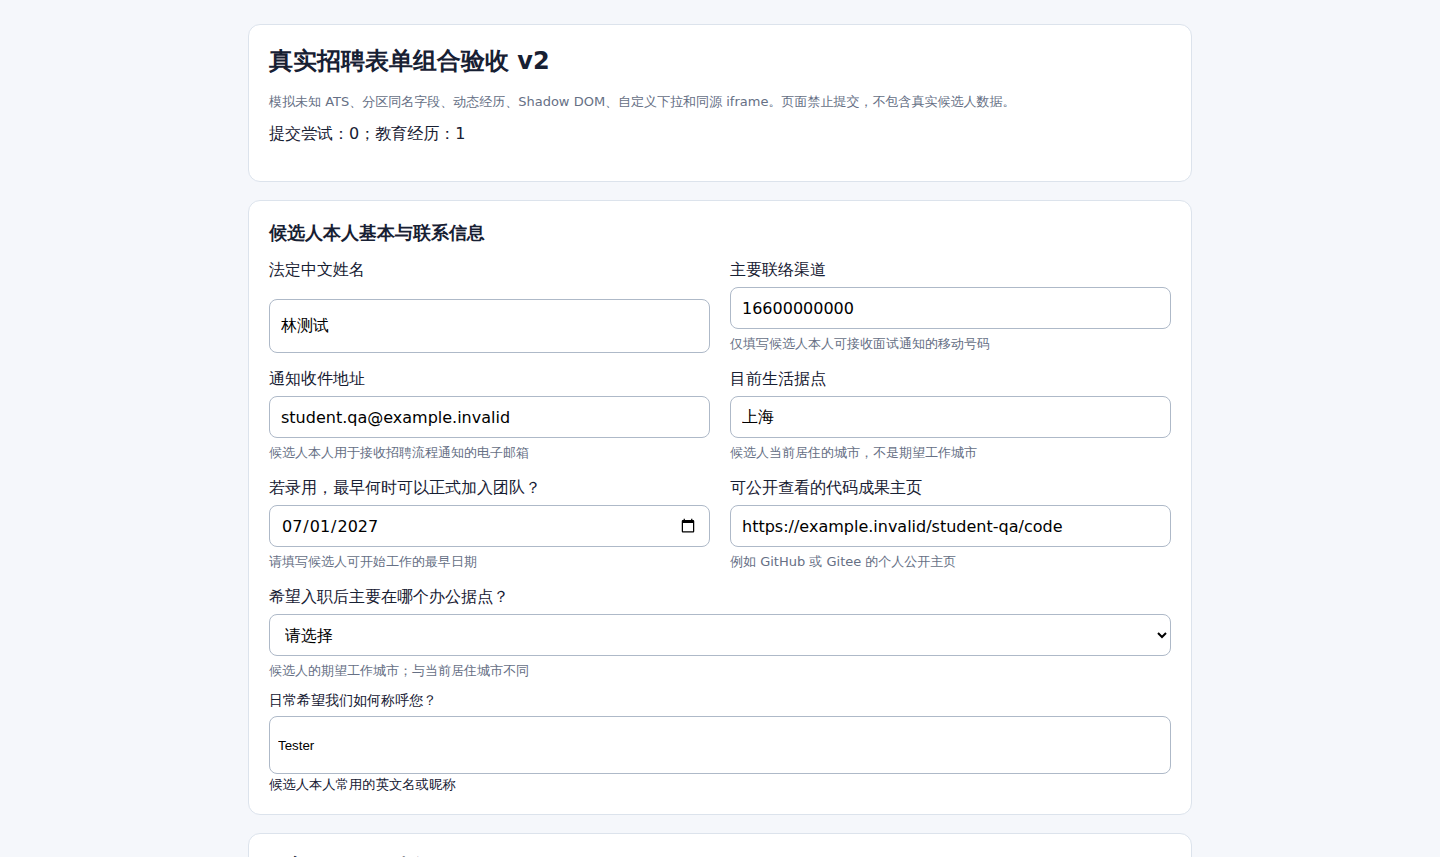Click the heading 真实招聘表单组合验收 v2

coord(409,61)
